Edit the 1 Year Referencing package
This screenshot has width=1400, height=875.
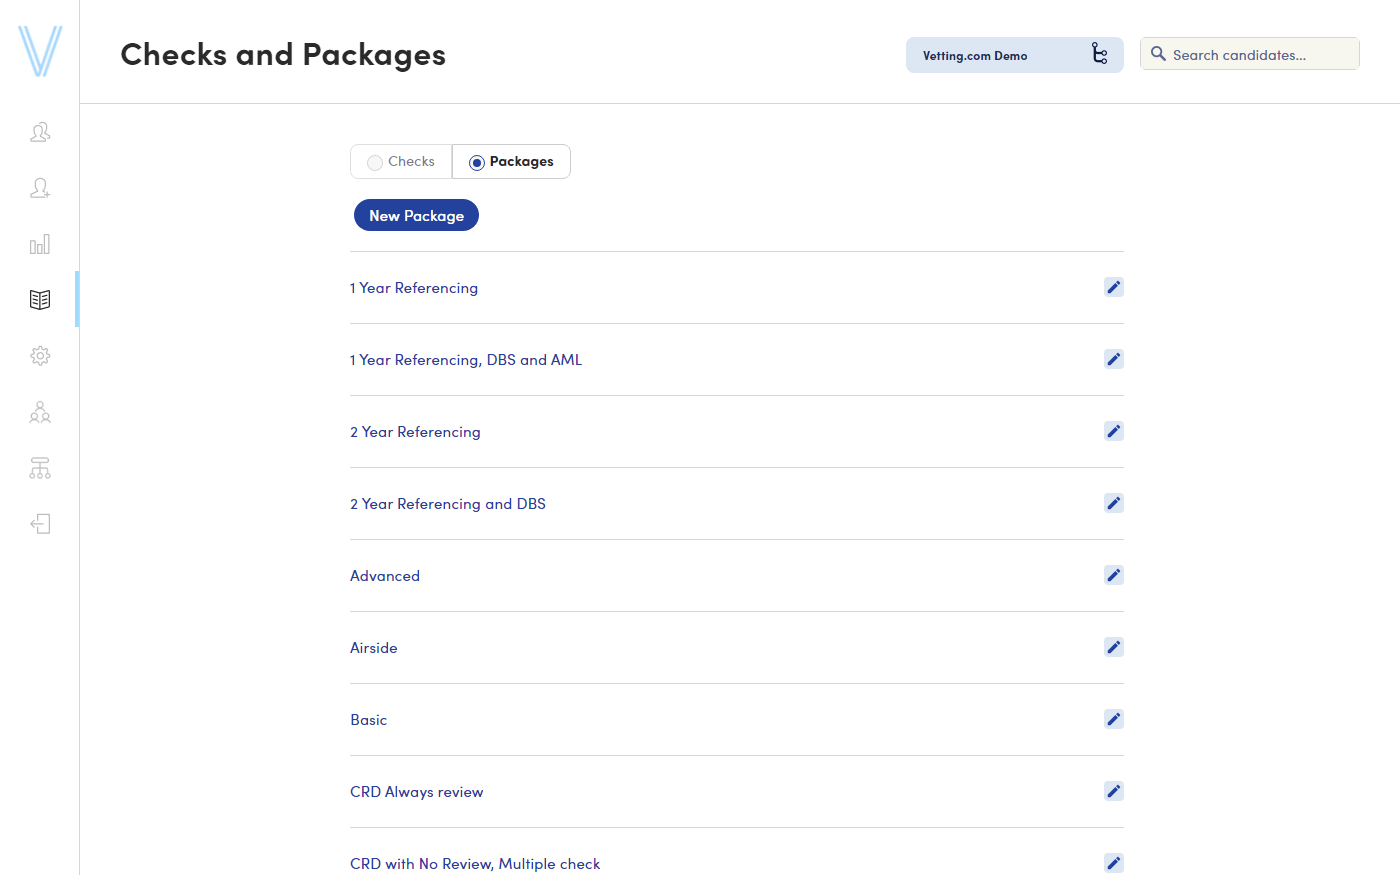[1113, 288]
